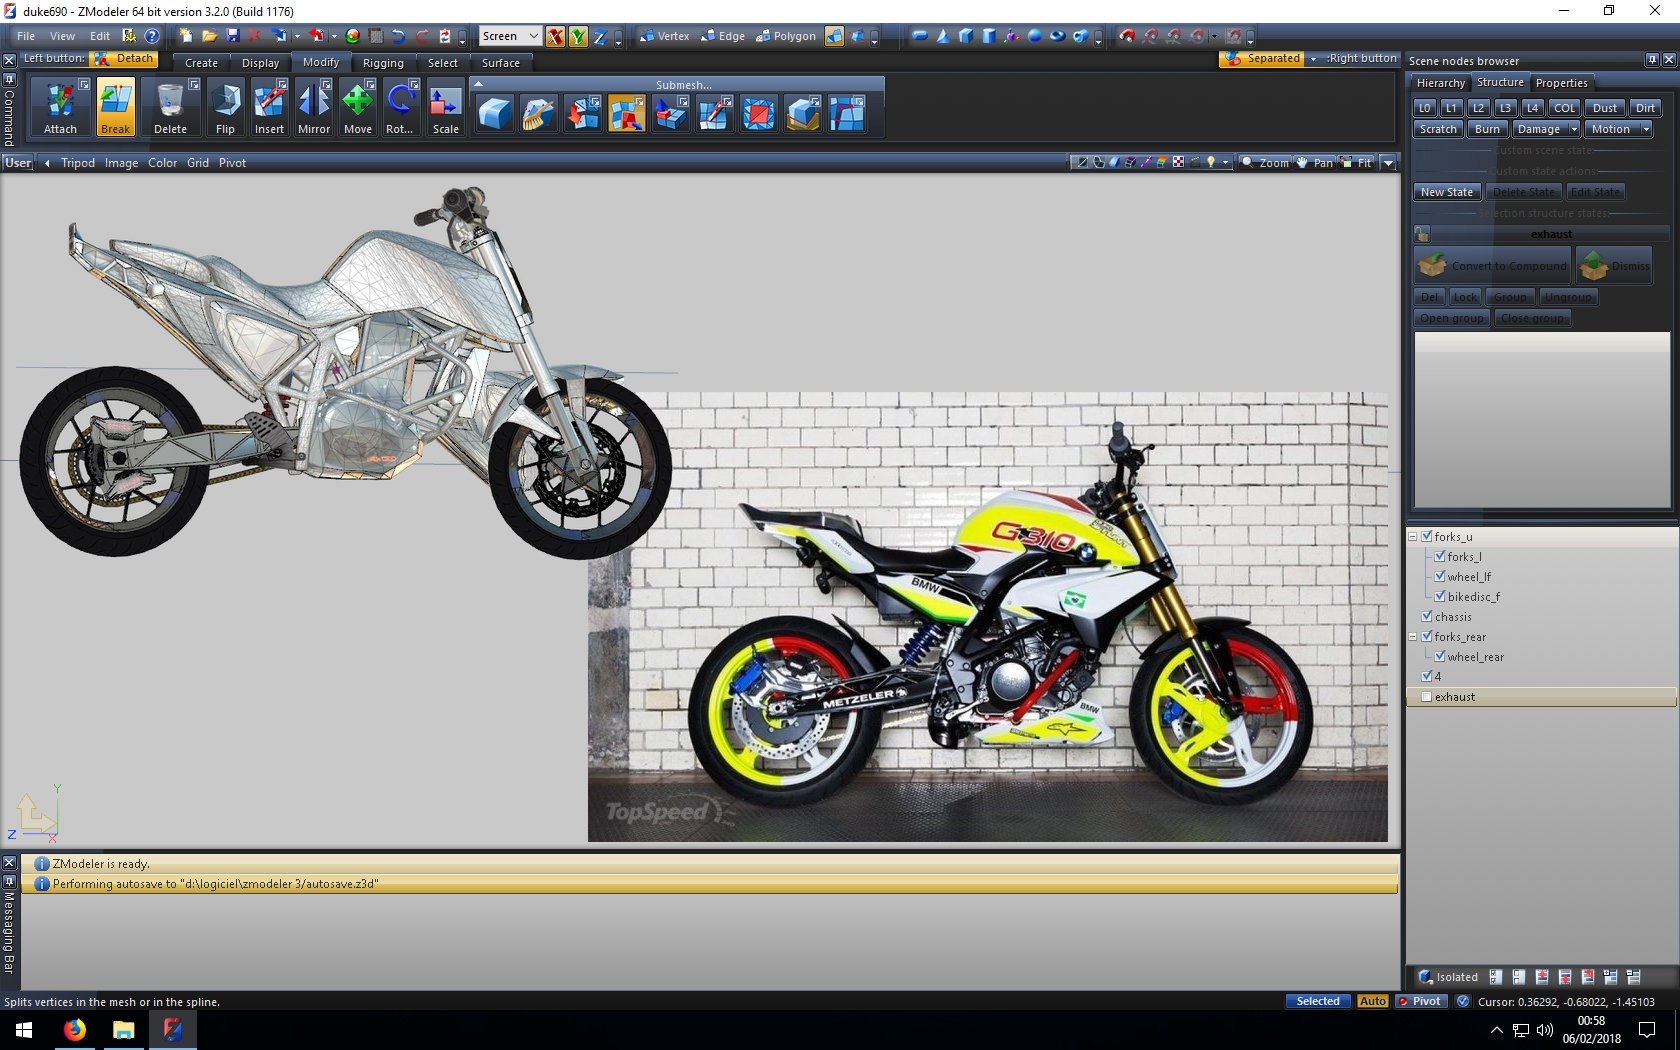Enable Polygon selection mode
The height and width of the screenshot is (1050, 1680).
pyautogui.click(x=786, y=36)
